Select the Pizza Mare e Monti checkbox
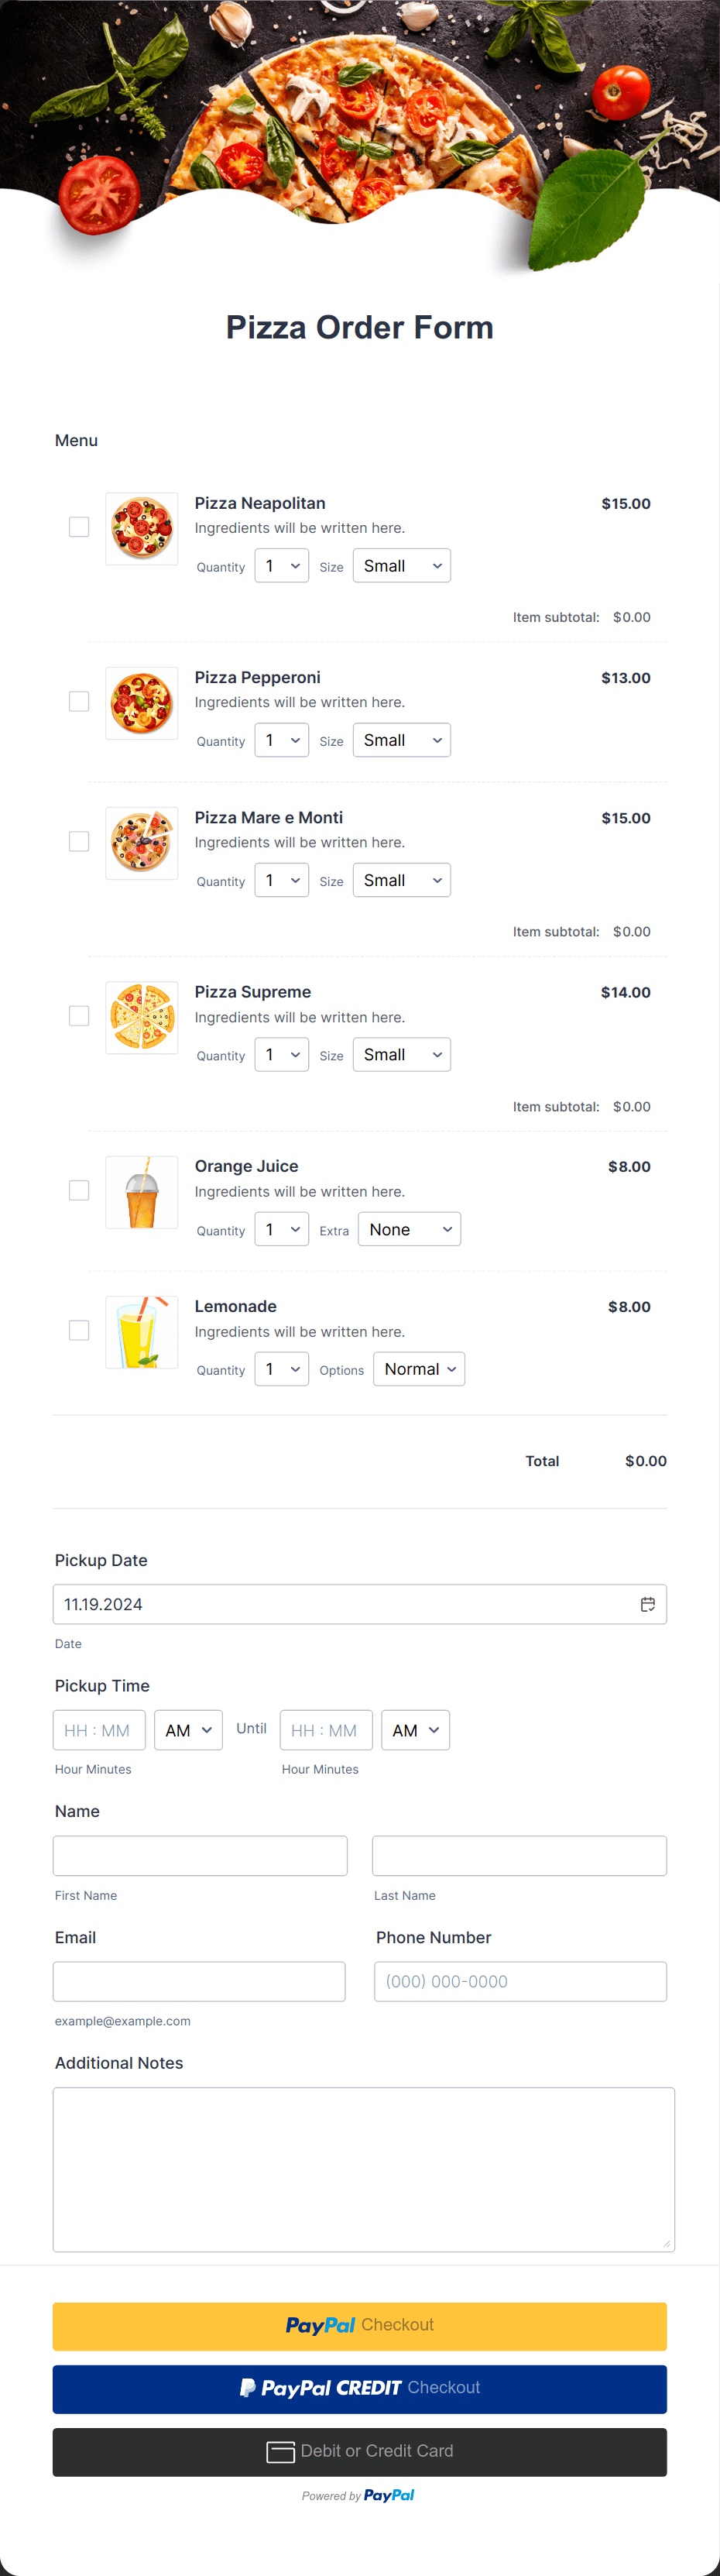The image size is (720, 2576). [79, 841]
